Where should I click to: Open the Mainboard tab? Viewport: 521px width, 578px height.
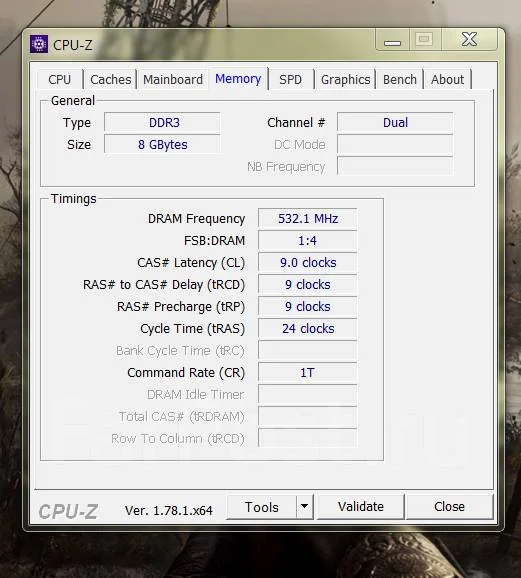pos(173,79)
